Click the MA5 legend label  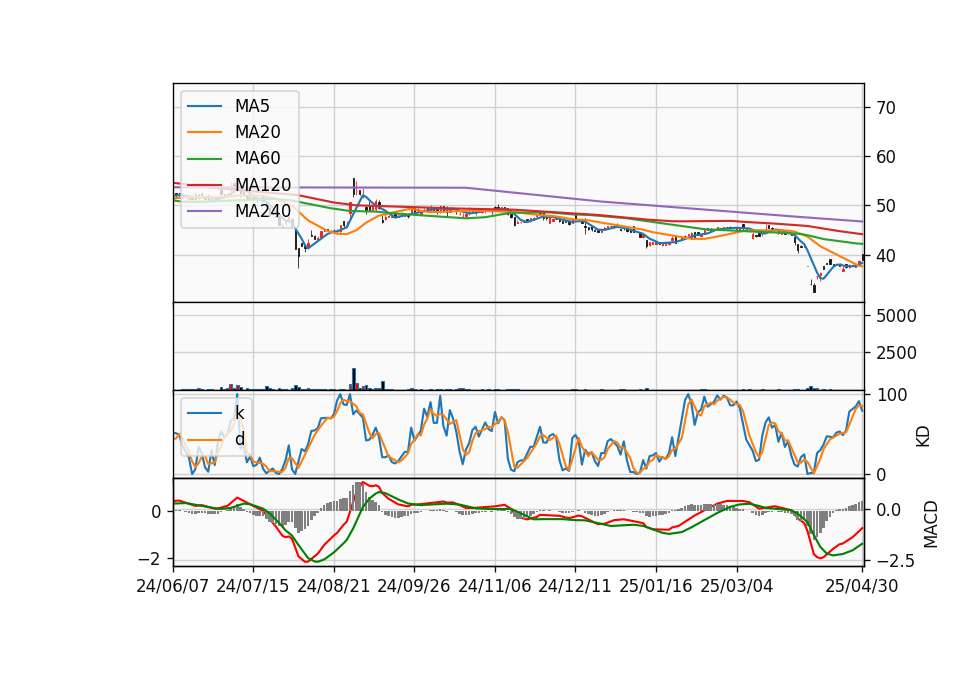coord(252,106)
